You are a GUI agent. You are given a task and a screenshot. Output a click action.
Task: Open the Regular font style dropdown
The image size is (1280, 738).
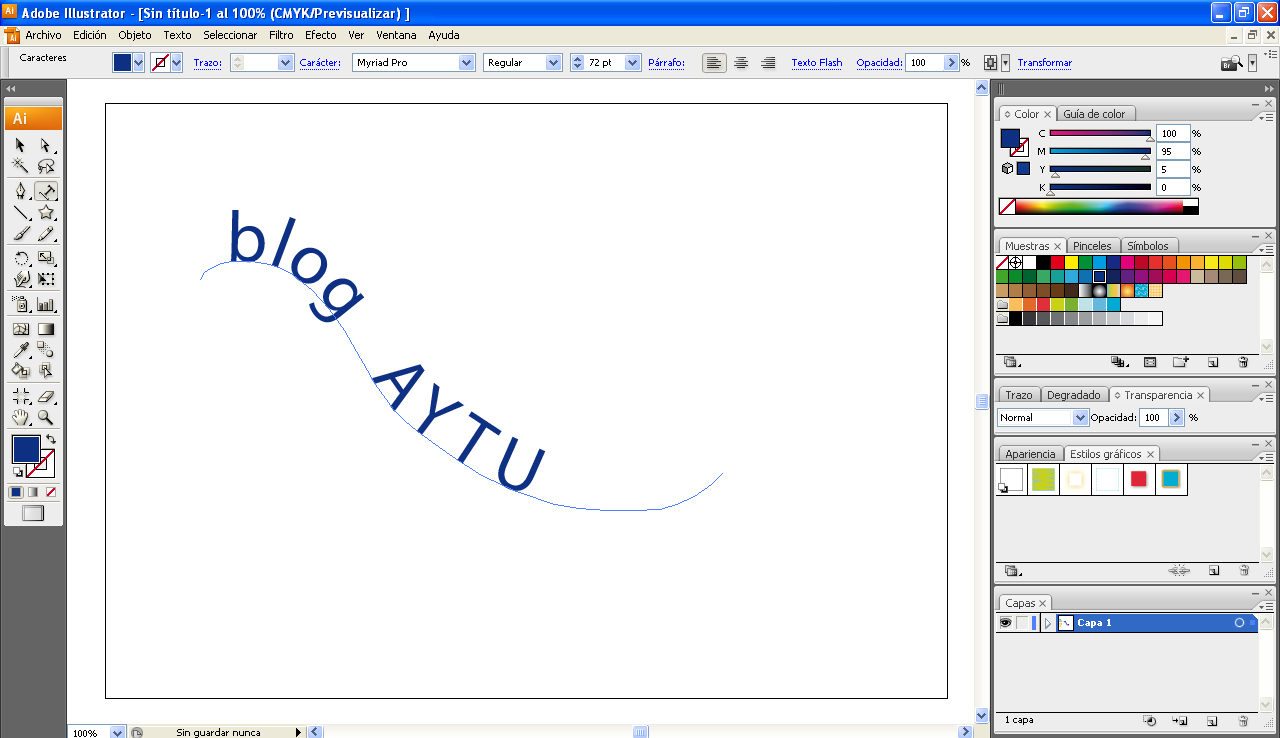554,62
